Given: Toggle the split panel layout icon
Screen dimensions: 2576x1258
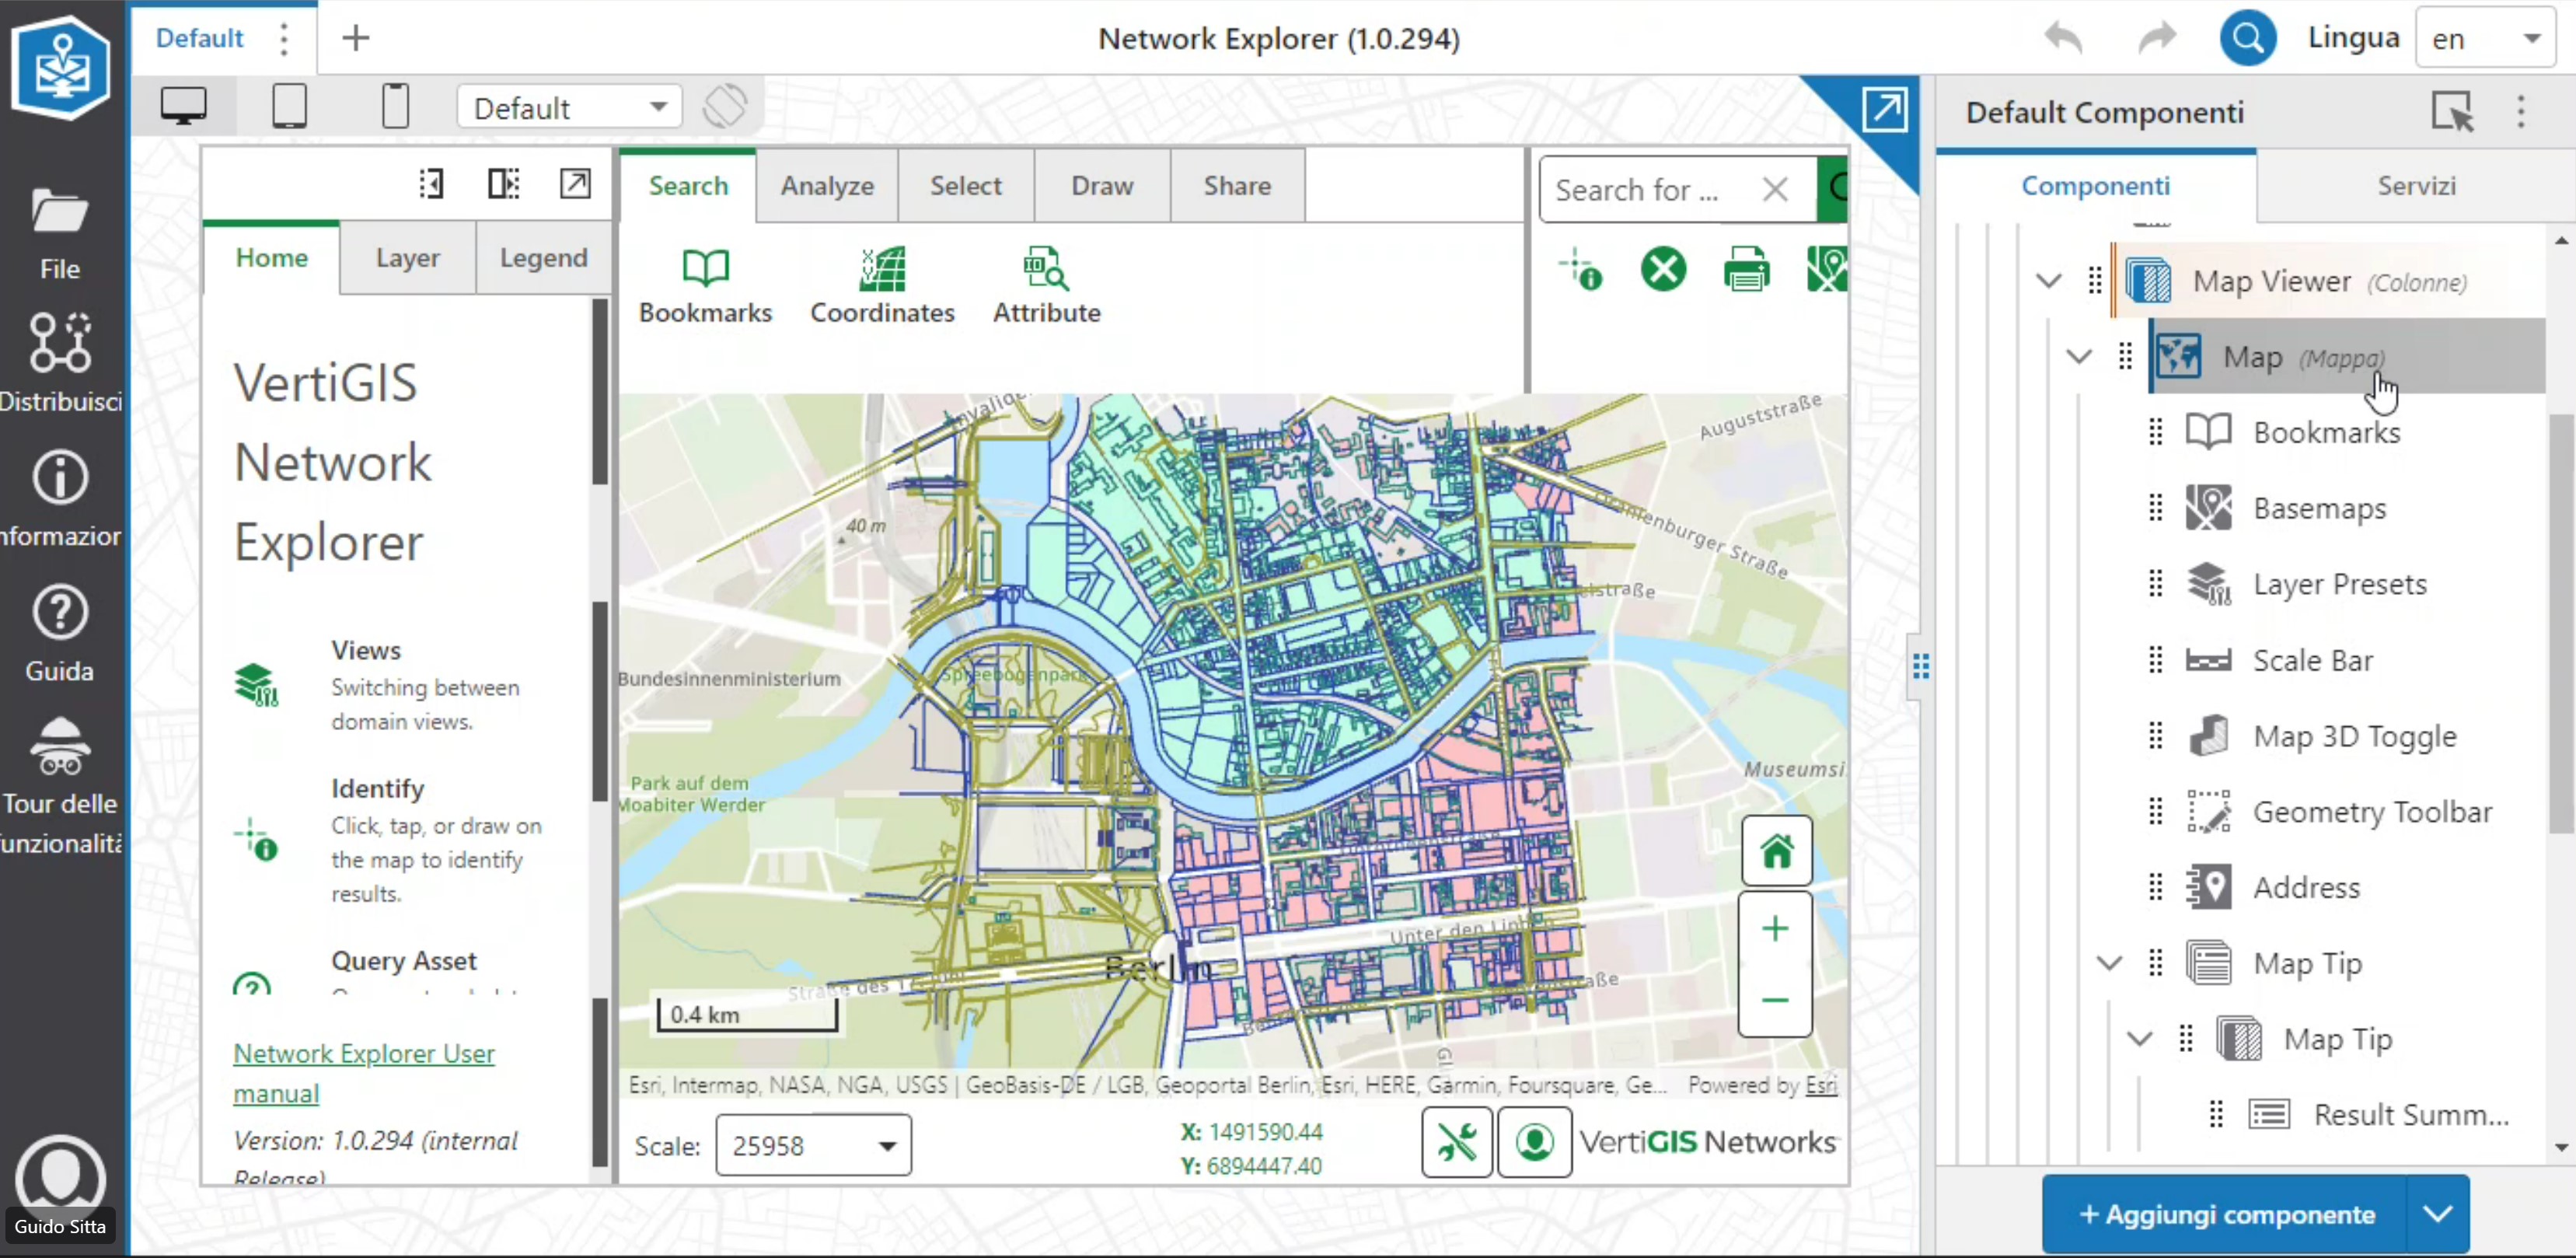Looking at the screenshot, I should 503,183.
